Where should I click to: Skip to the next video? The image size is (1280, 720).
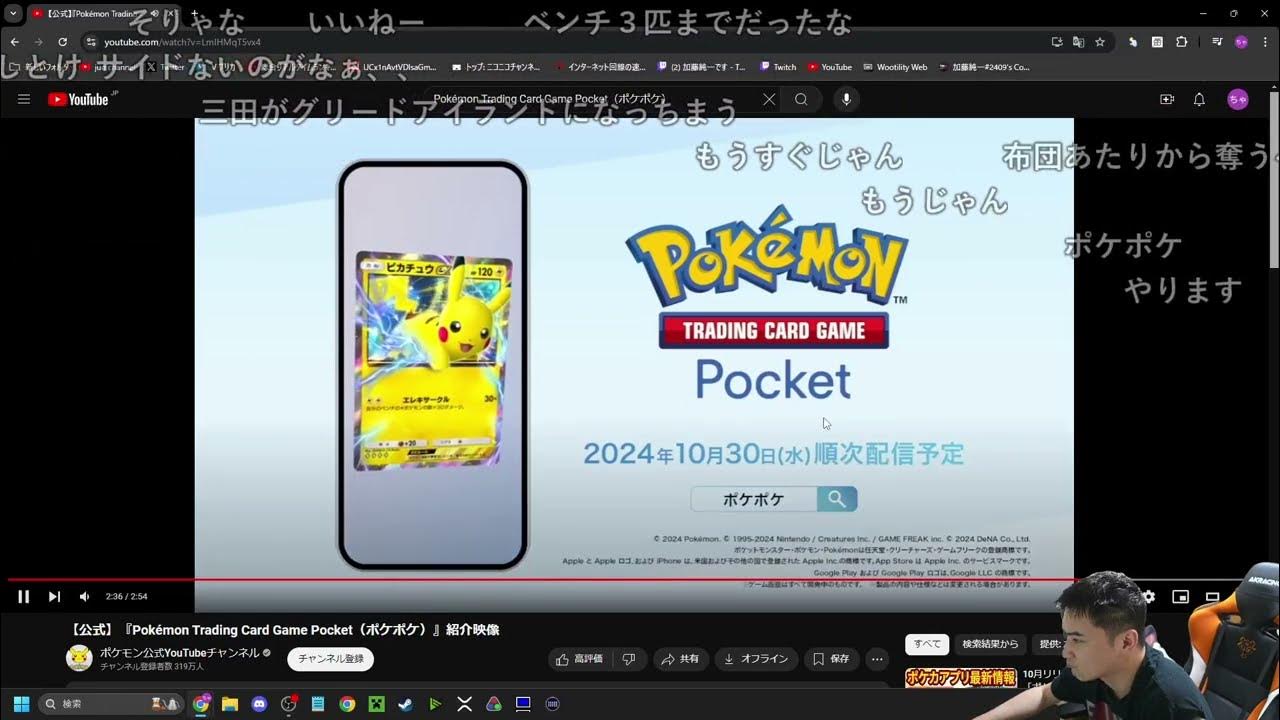[54, 597]
